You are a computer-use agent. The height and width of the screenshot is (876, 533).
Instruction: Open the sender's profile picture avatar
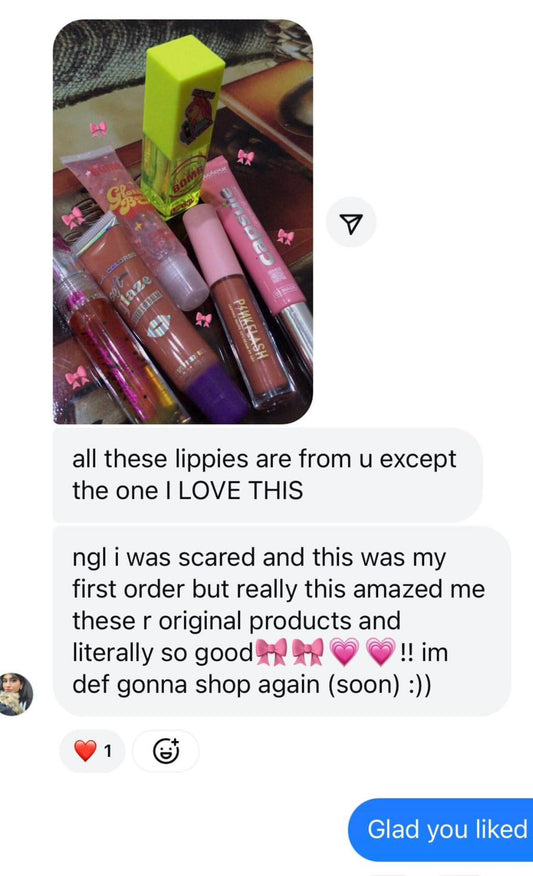16,693
